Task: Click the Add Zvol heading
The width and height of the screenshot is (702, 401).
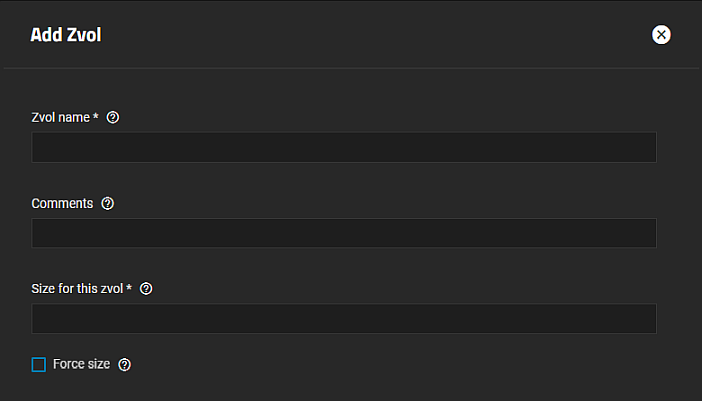Action: (66, 35)
